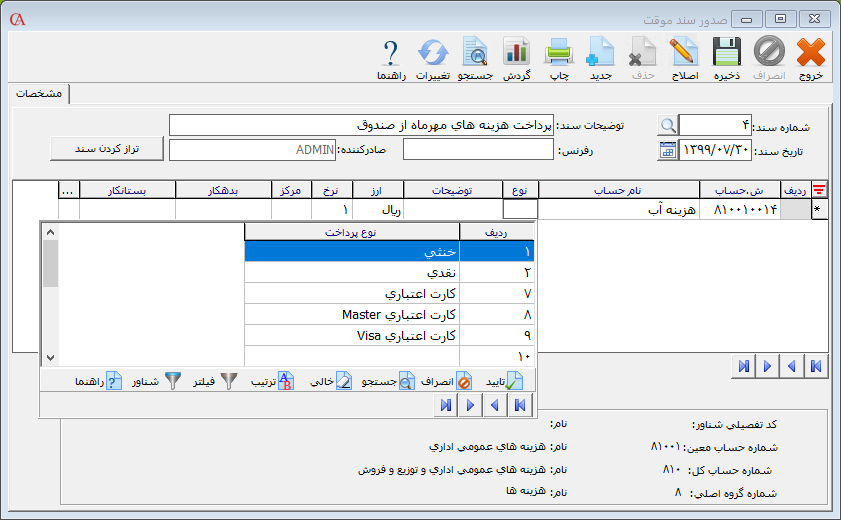Cancel popup with انصراف button
841x520 pixels.
click(446, 382)
